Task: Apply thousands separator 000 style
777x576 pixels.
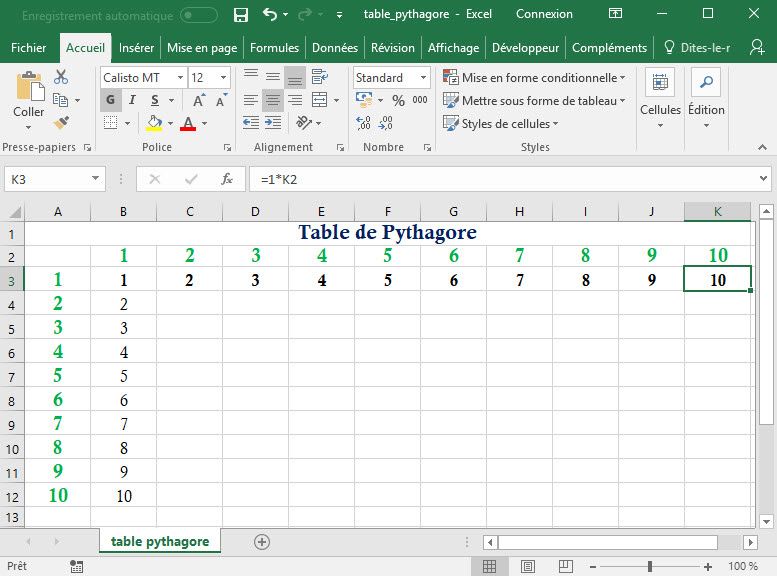Action: click(420, 100)
